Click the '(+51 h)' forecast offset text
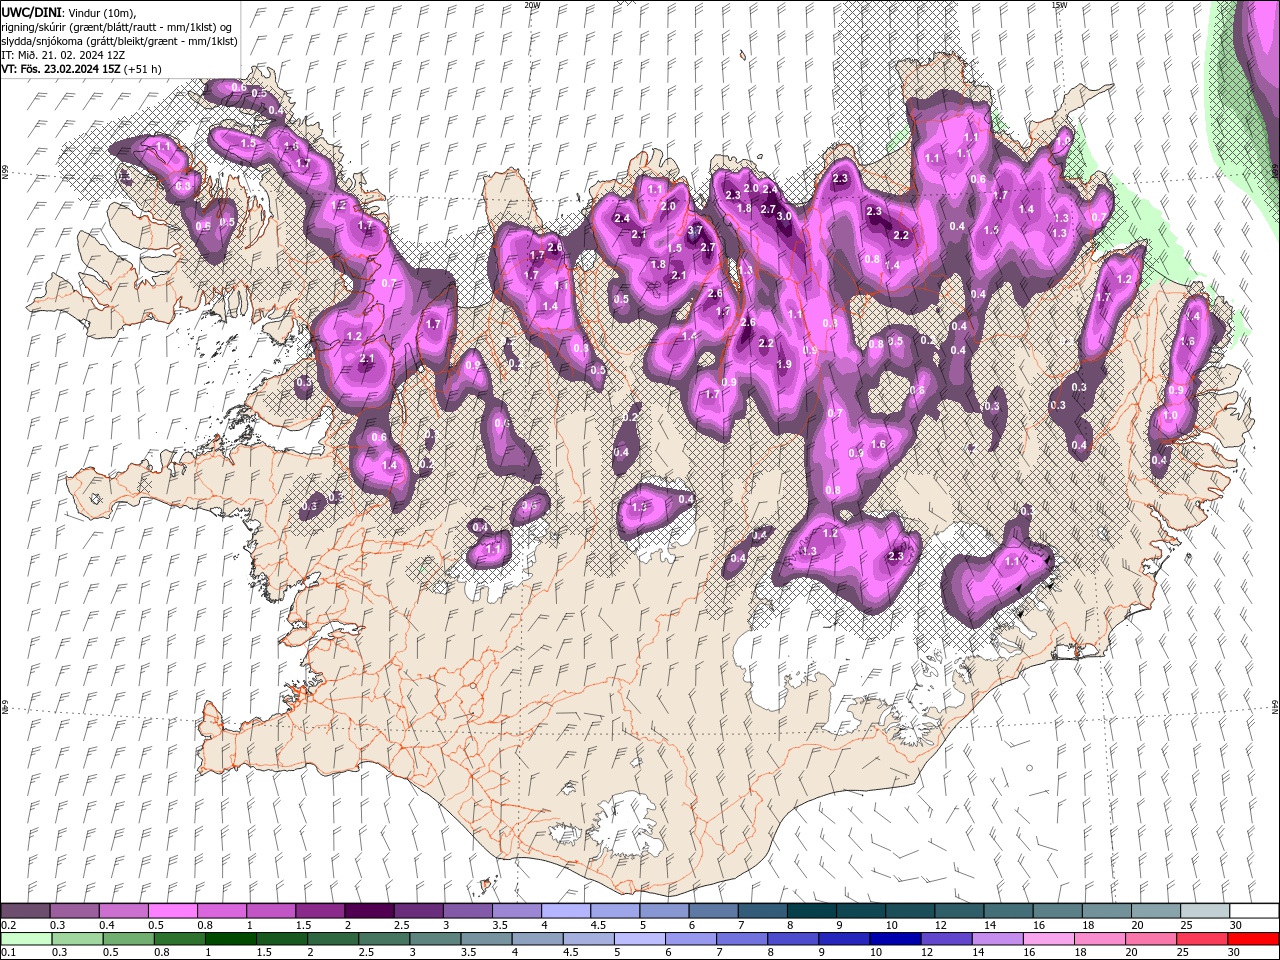The image size is (1280, 960). point(143,69)
